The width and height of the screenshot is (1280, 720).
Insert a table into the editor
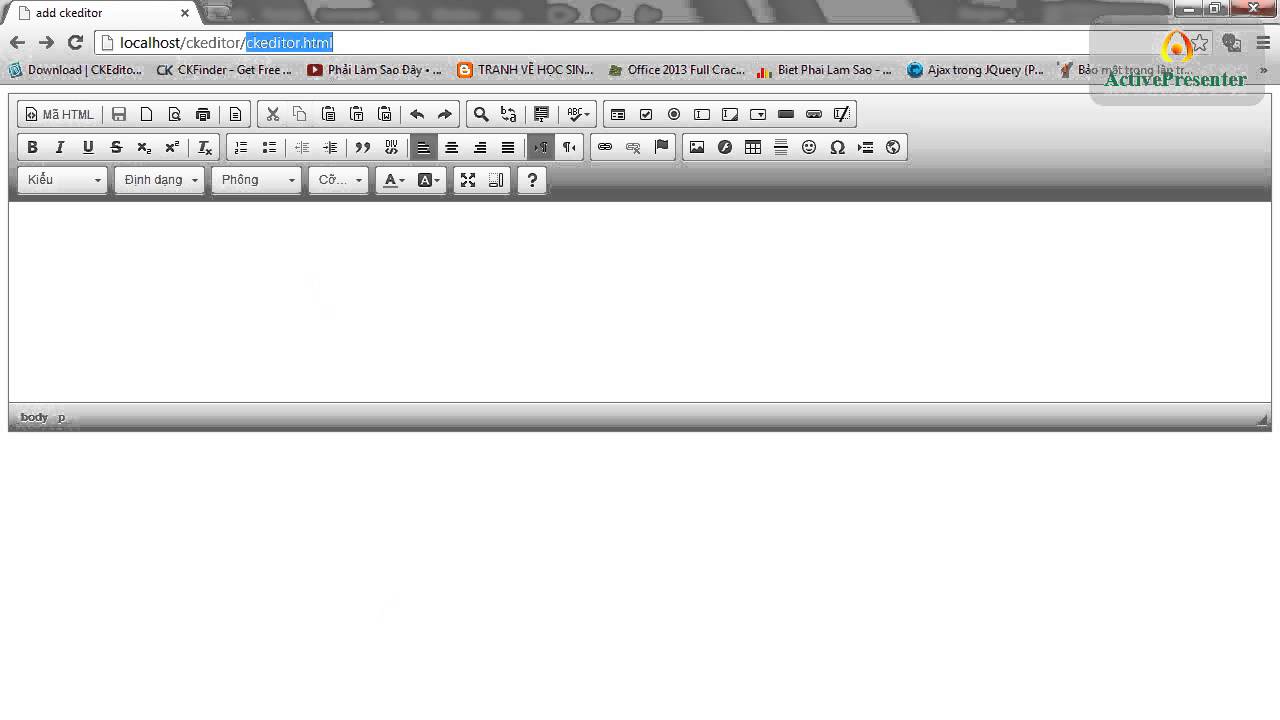[x=752, y=147]
